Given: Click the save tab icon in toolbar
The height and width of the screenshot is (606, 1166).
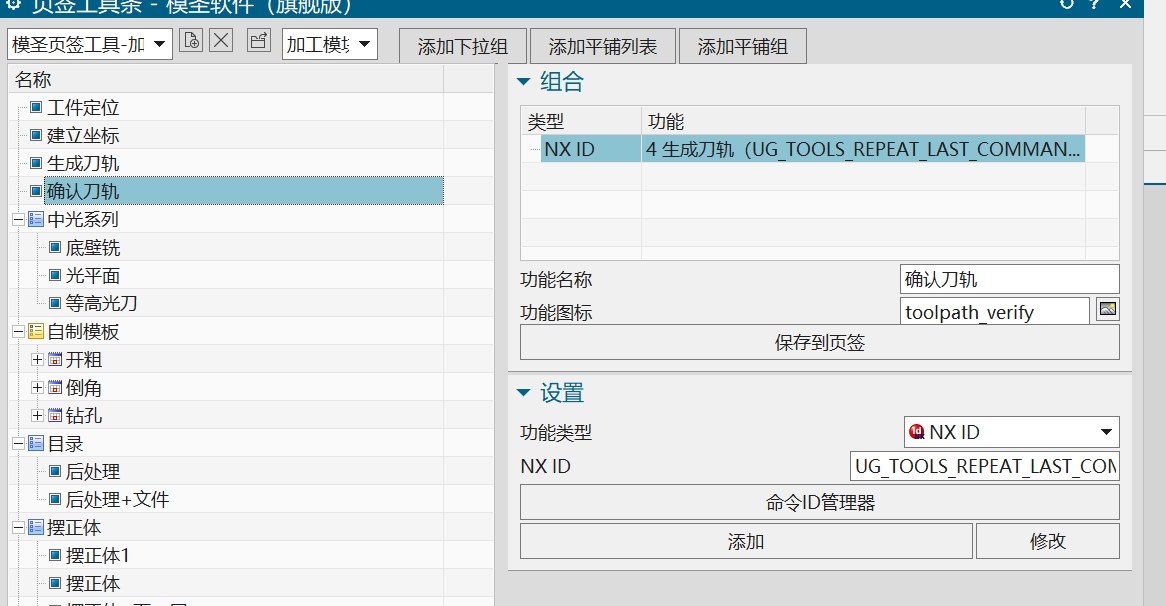Looking at the screenshot, I should 259,40.
